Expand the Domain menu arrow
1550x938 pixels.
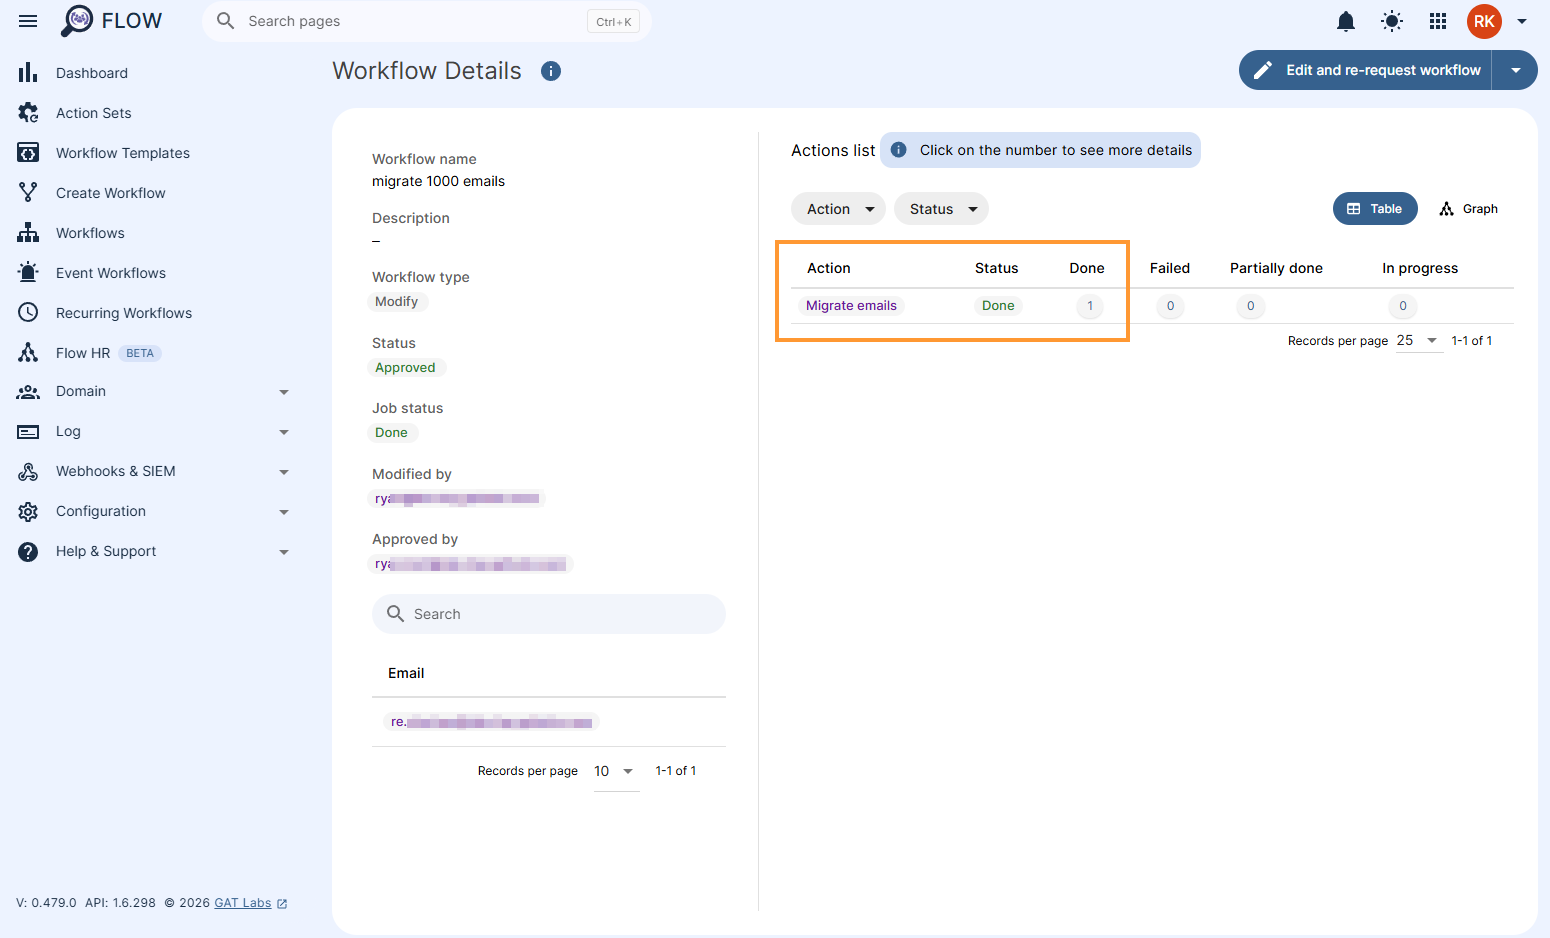pos(284,392)
